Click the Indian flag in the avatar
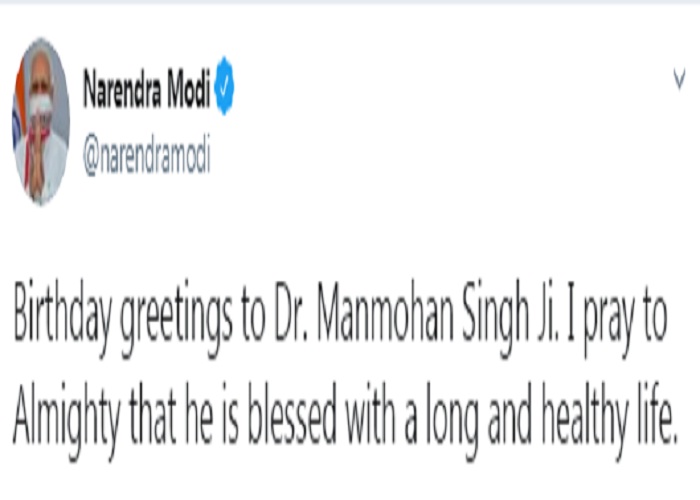The width and height of the screenshot is (700, 500). [19, 112]
